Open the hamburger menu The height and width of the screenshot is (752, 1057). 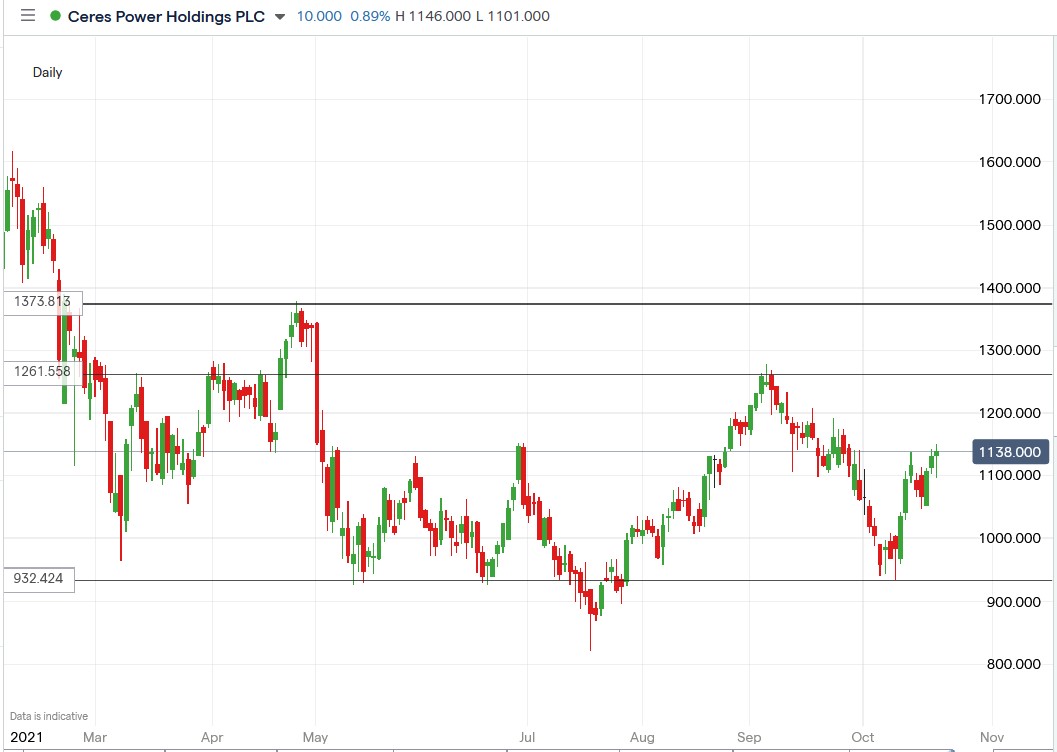[x=28, y=15]
